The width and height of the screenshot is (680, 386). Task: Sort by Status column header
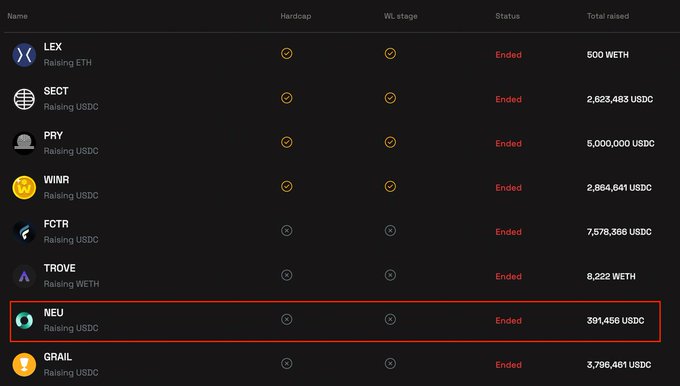click(507, 16)
